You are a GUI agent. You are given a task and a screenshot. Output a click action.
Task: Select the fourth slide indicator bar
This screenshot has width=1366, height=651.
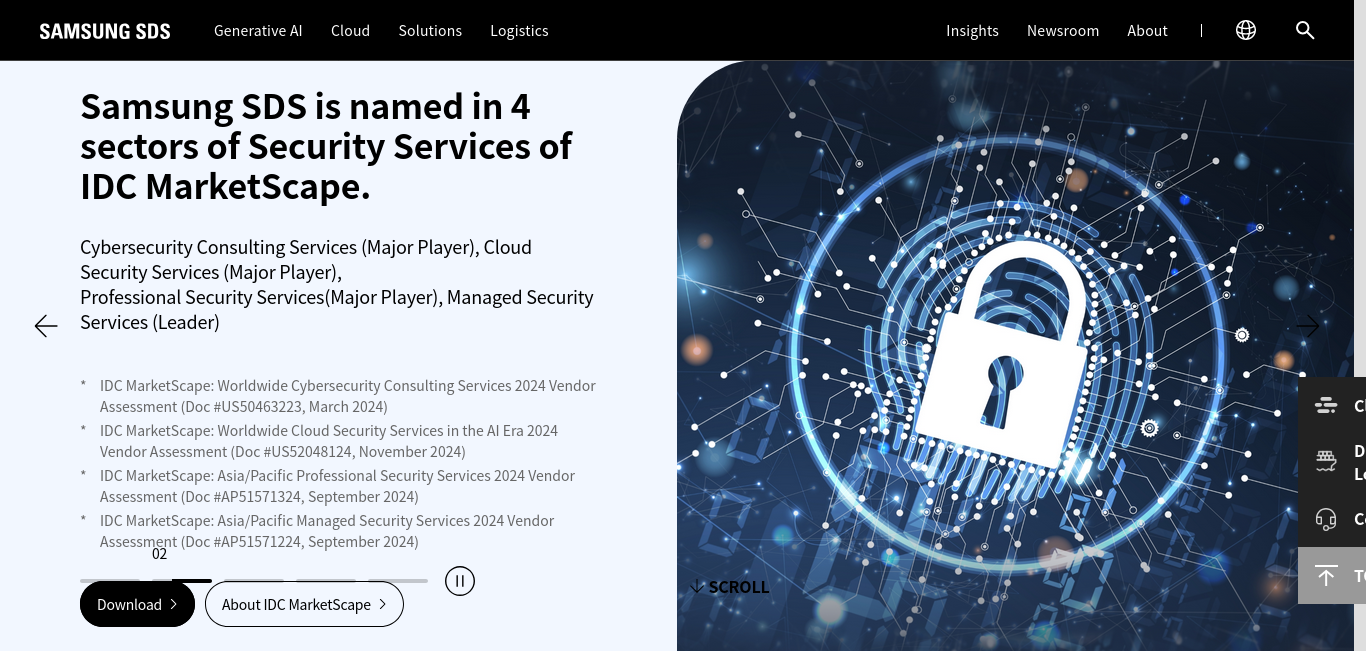[326, 580]
